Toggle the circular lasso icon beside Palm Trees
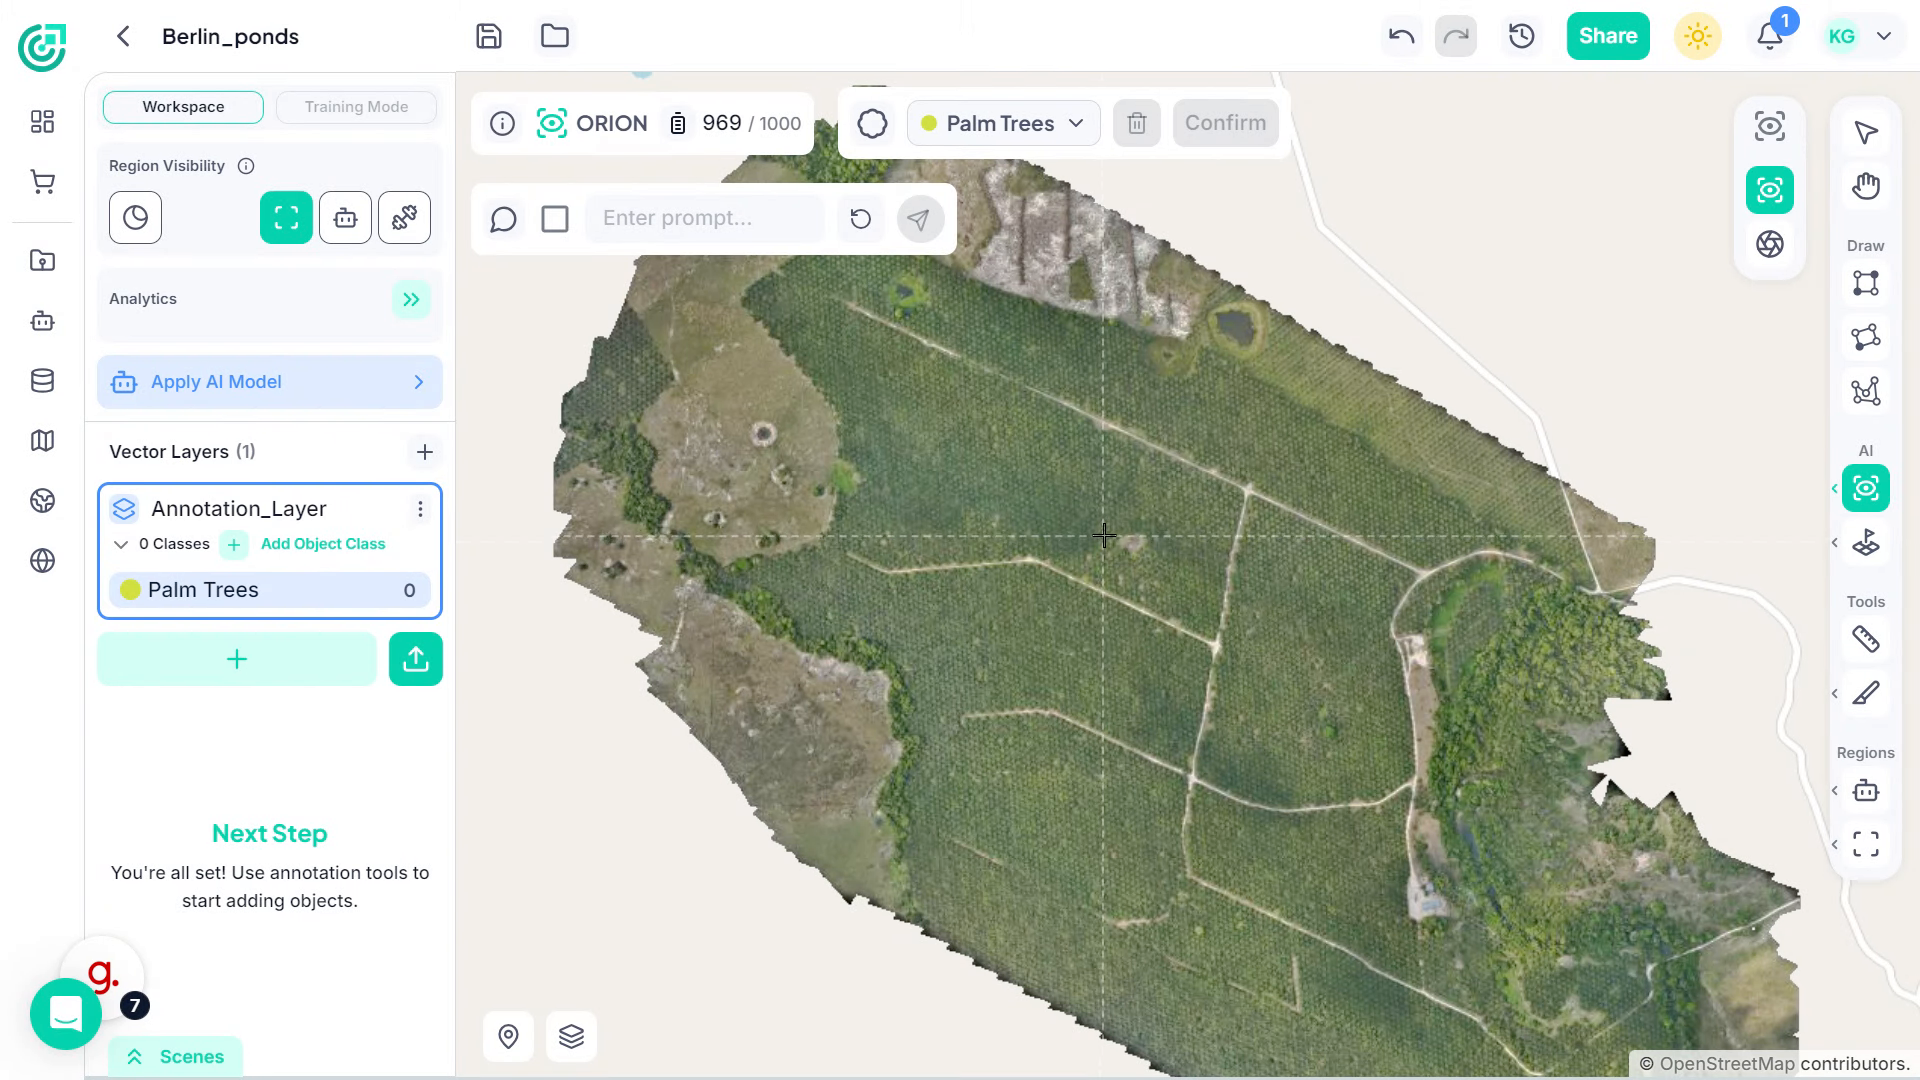Viewport: 1920px width, 1080px height. click(872, 124)
